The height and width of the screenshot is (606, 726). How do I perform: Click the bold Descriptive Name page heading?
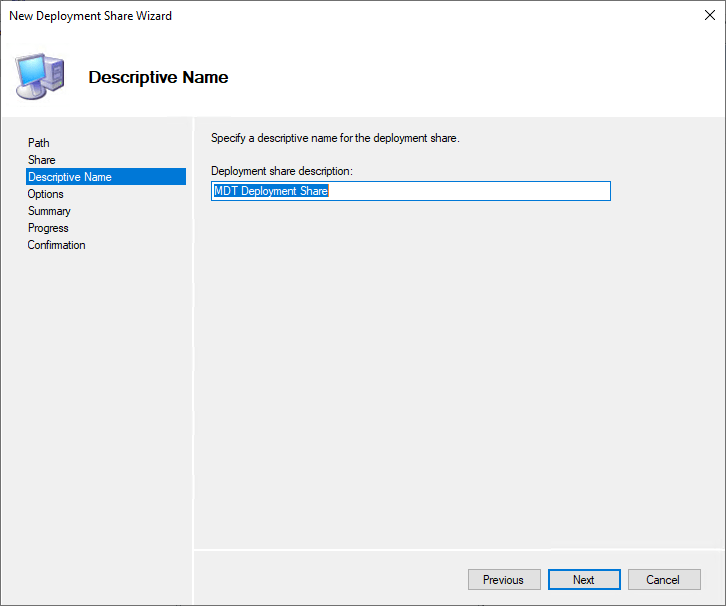158,77
